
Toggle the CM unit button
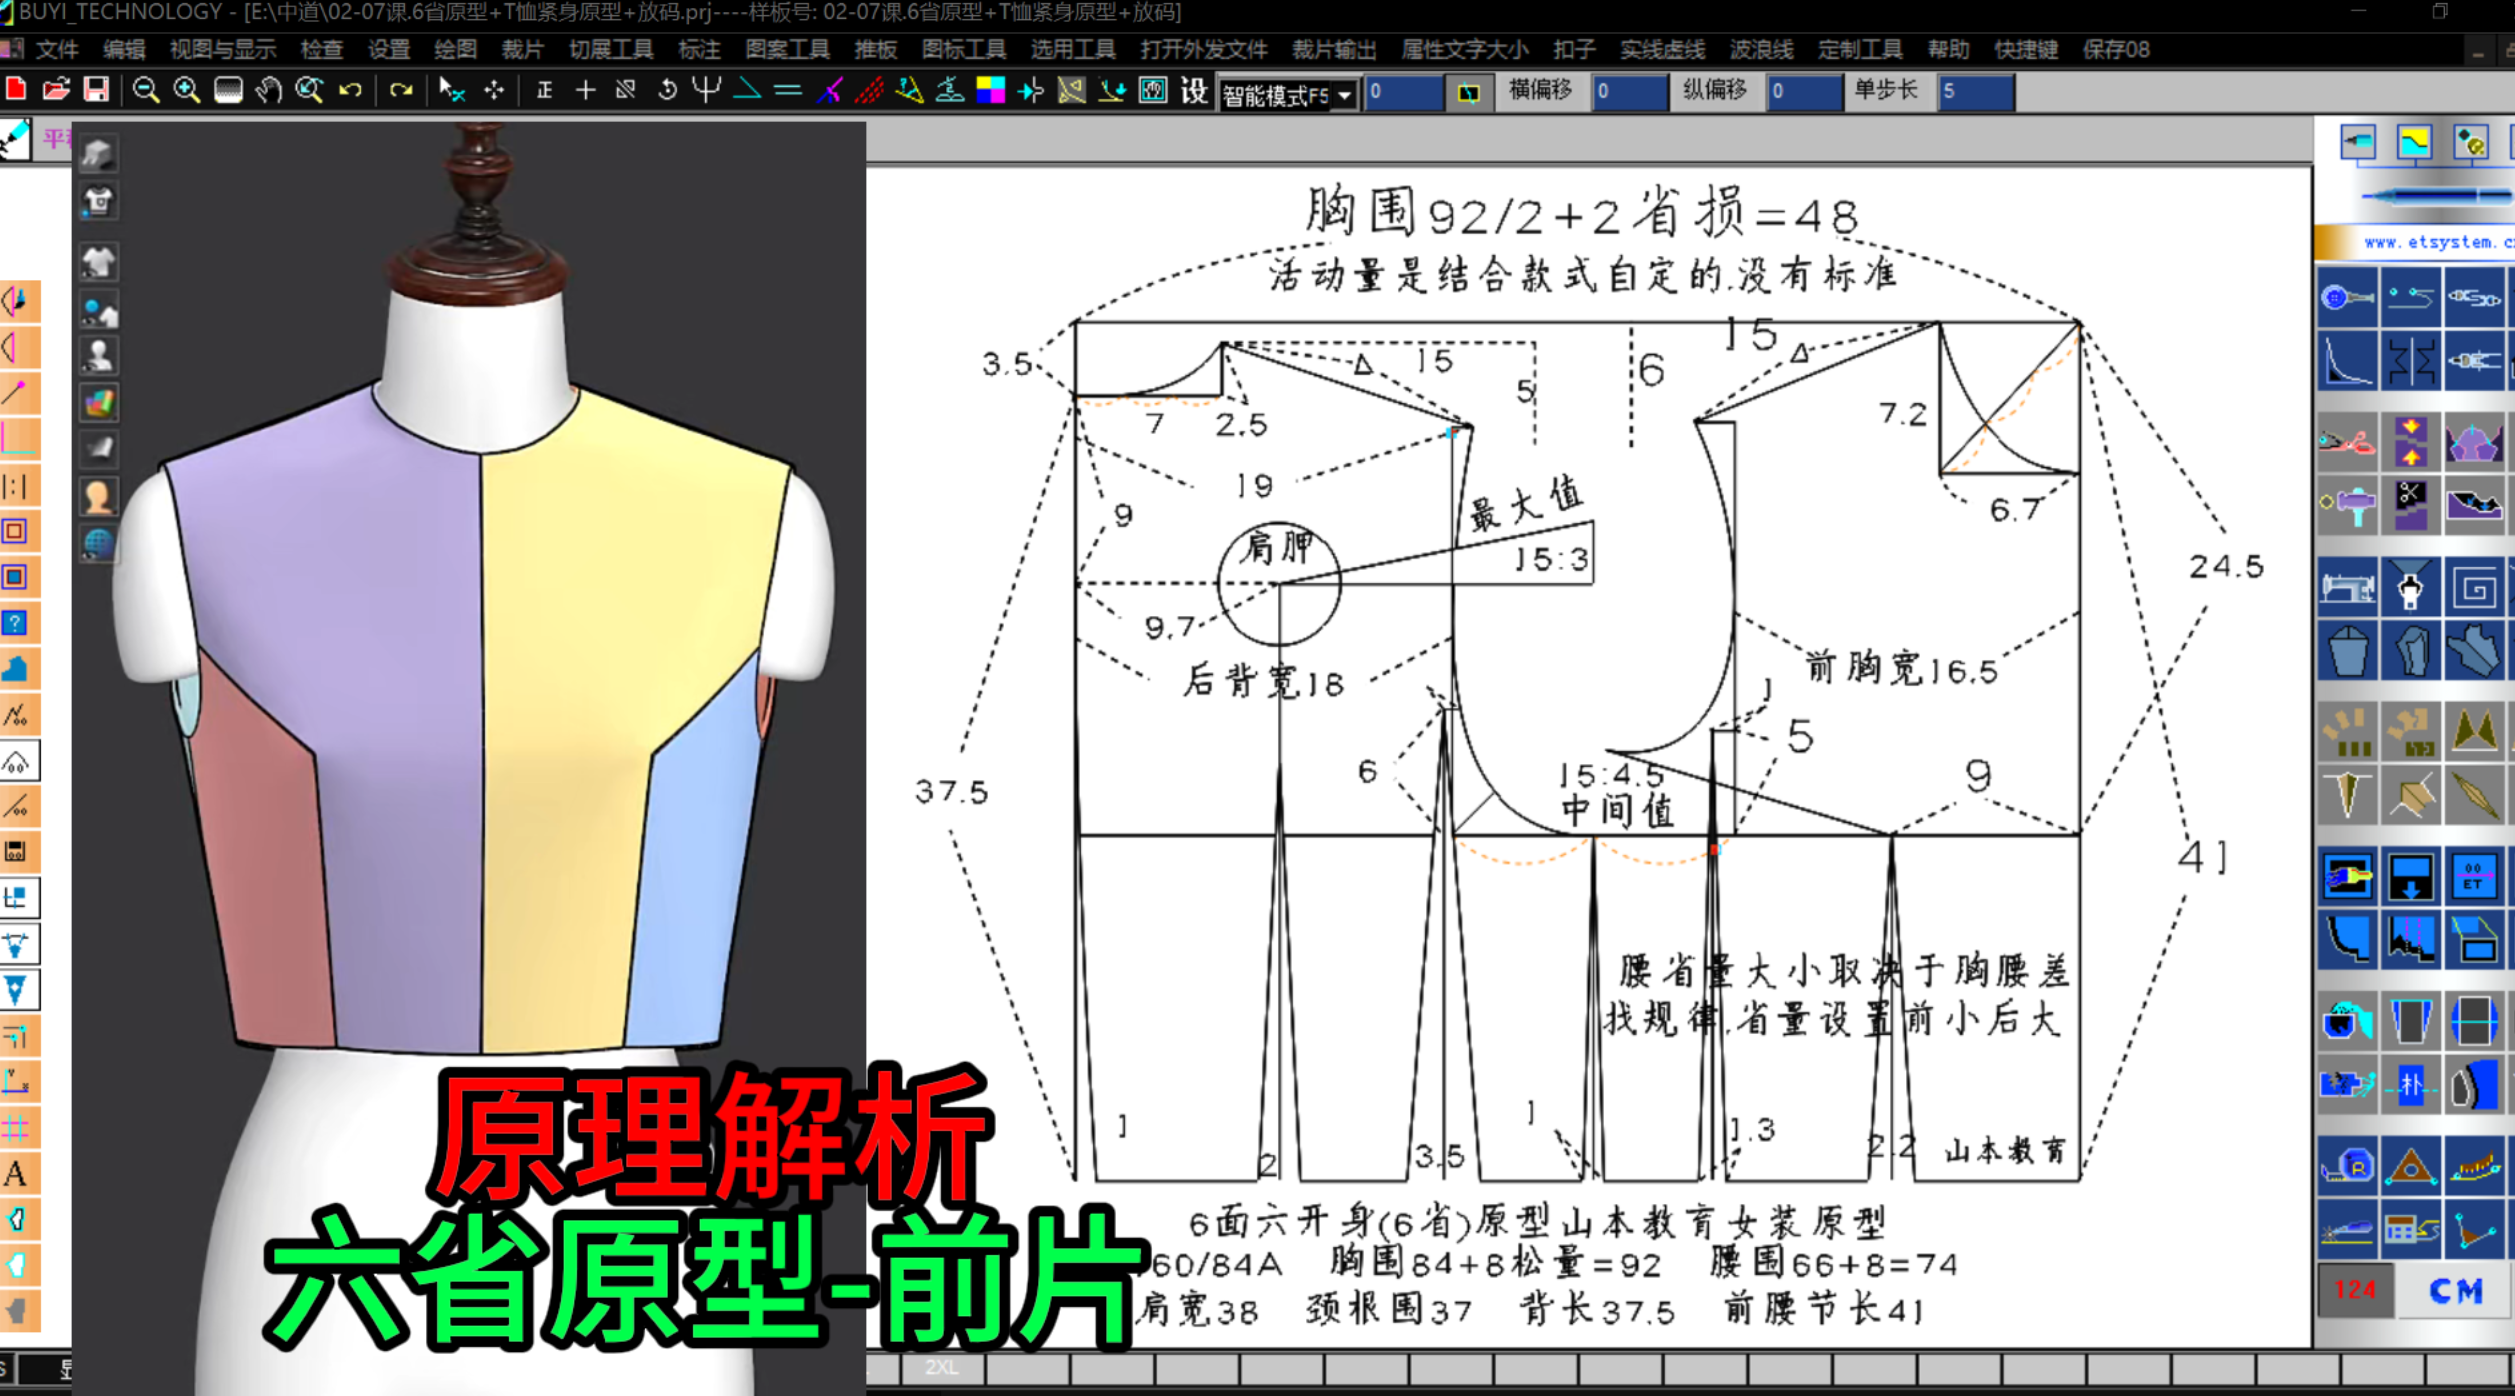click(2455, 1290)
